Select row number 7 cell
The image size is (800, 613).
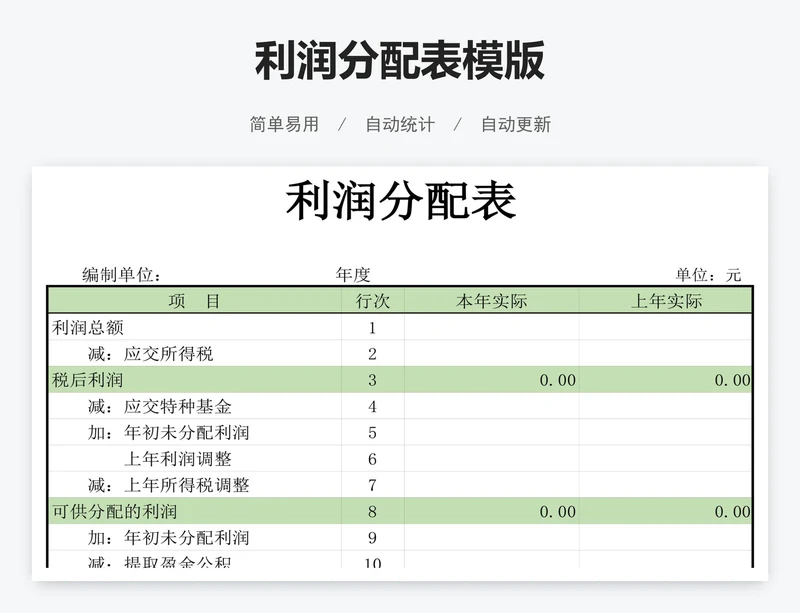372,485
